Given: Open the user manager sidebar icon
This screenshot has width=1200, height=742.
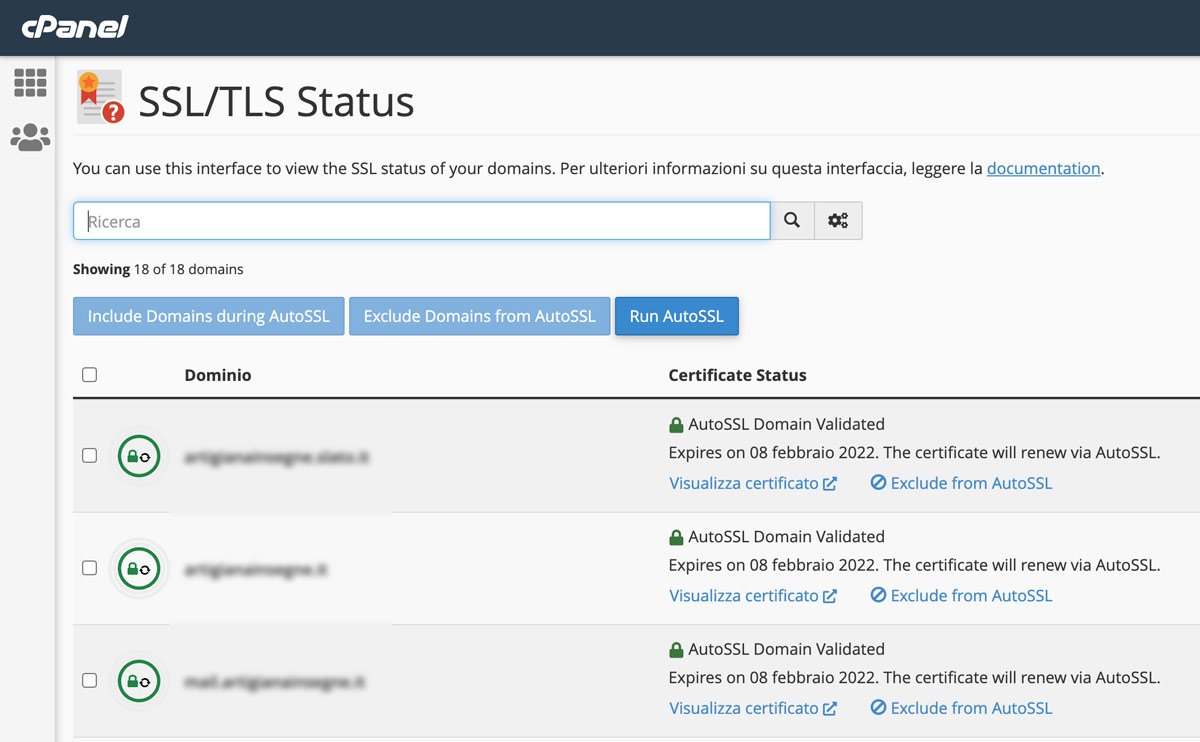Looking at the screenshot, I should (x=30, y=137).
